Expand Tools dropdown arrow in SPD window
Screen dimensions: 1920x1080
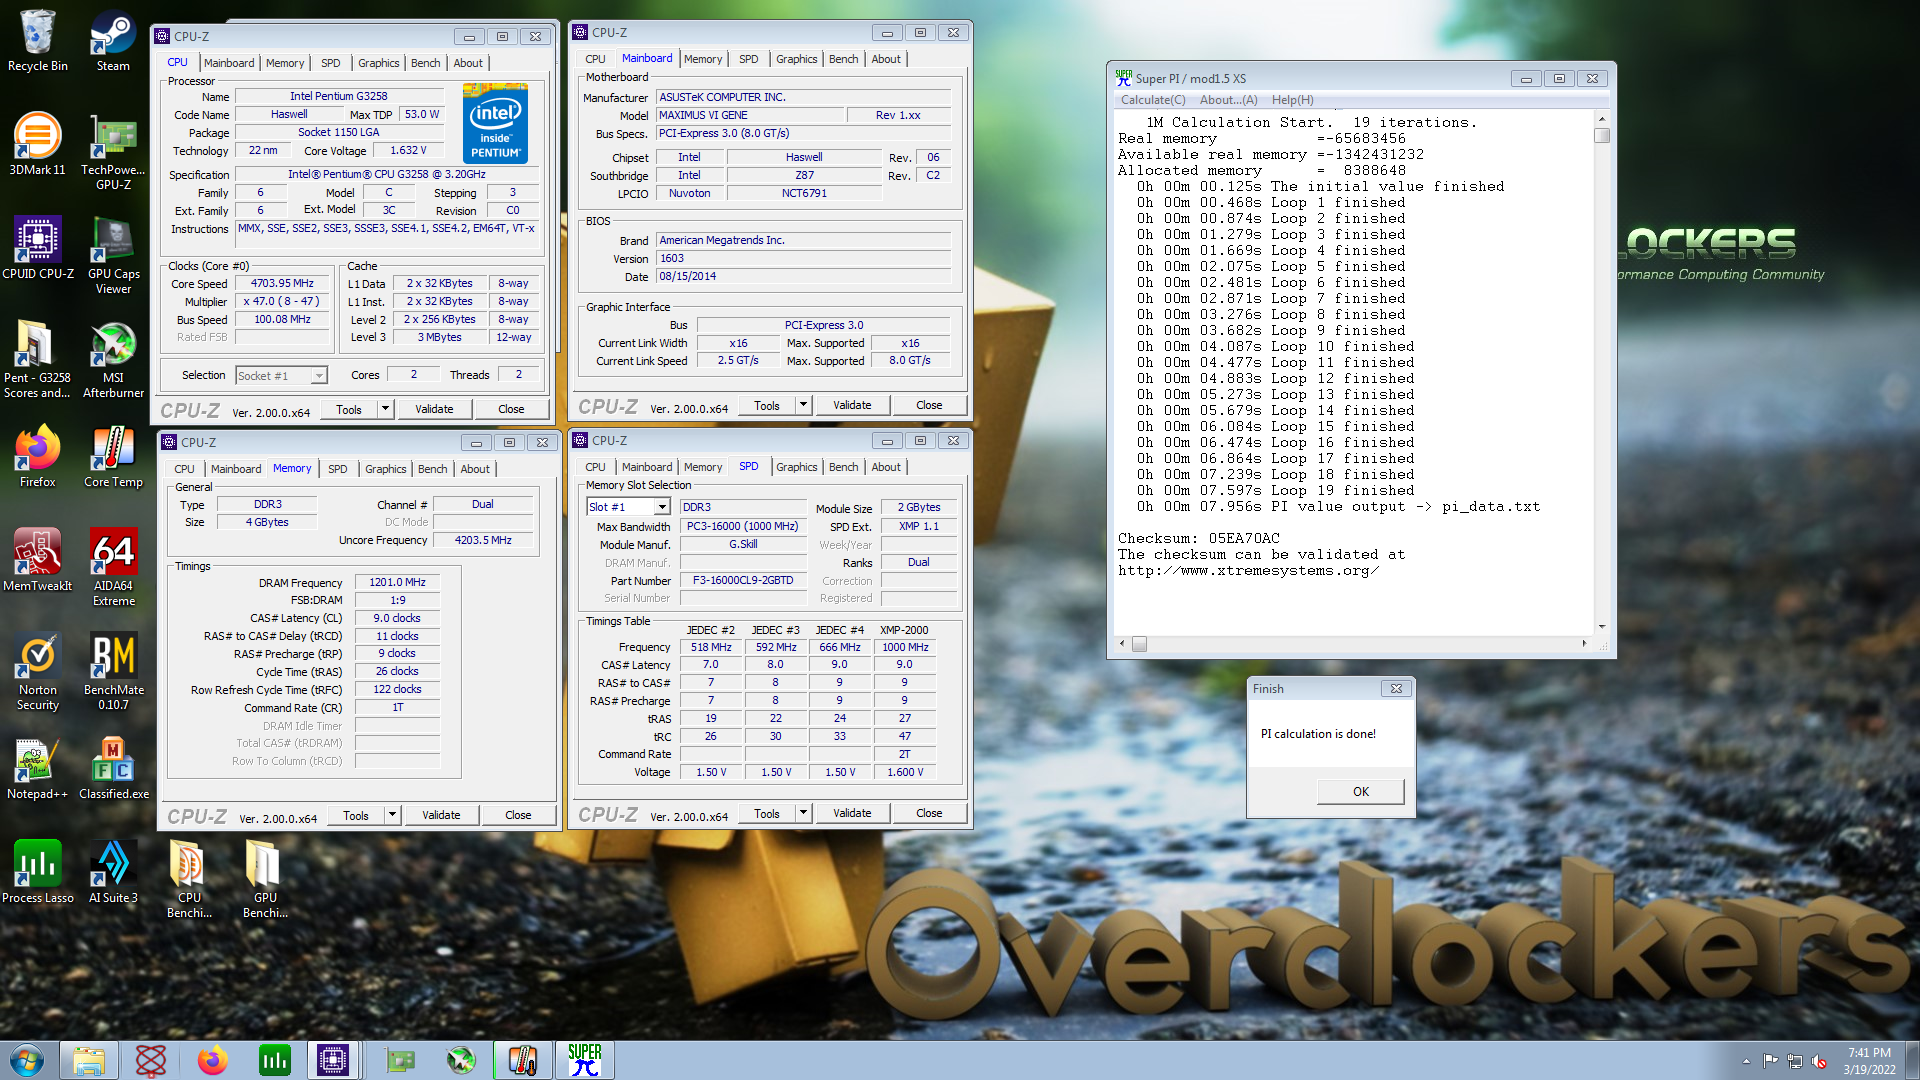pos(803,813)
